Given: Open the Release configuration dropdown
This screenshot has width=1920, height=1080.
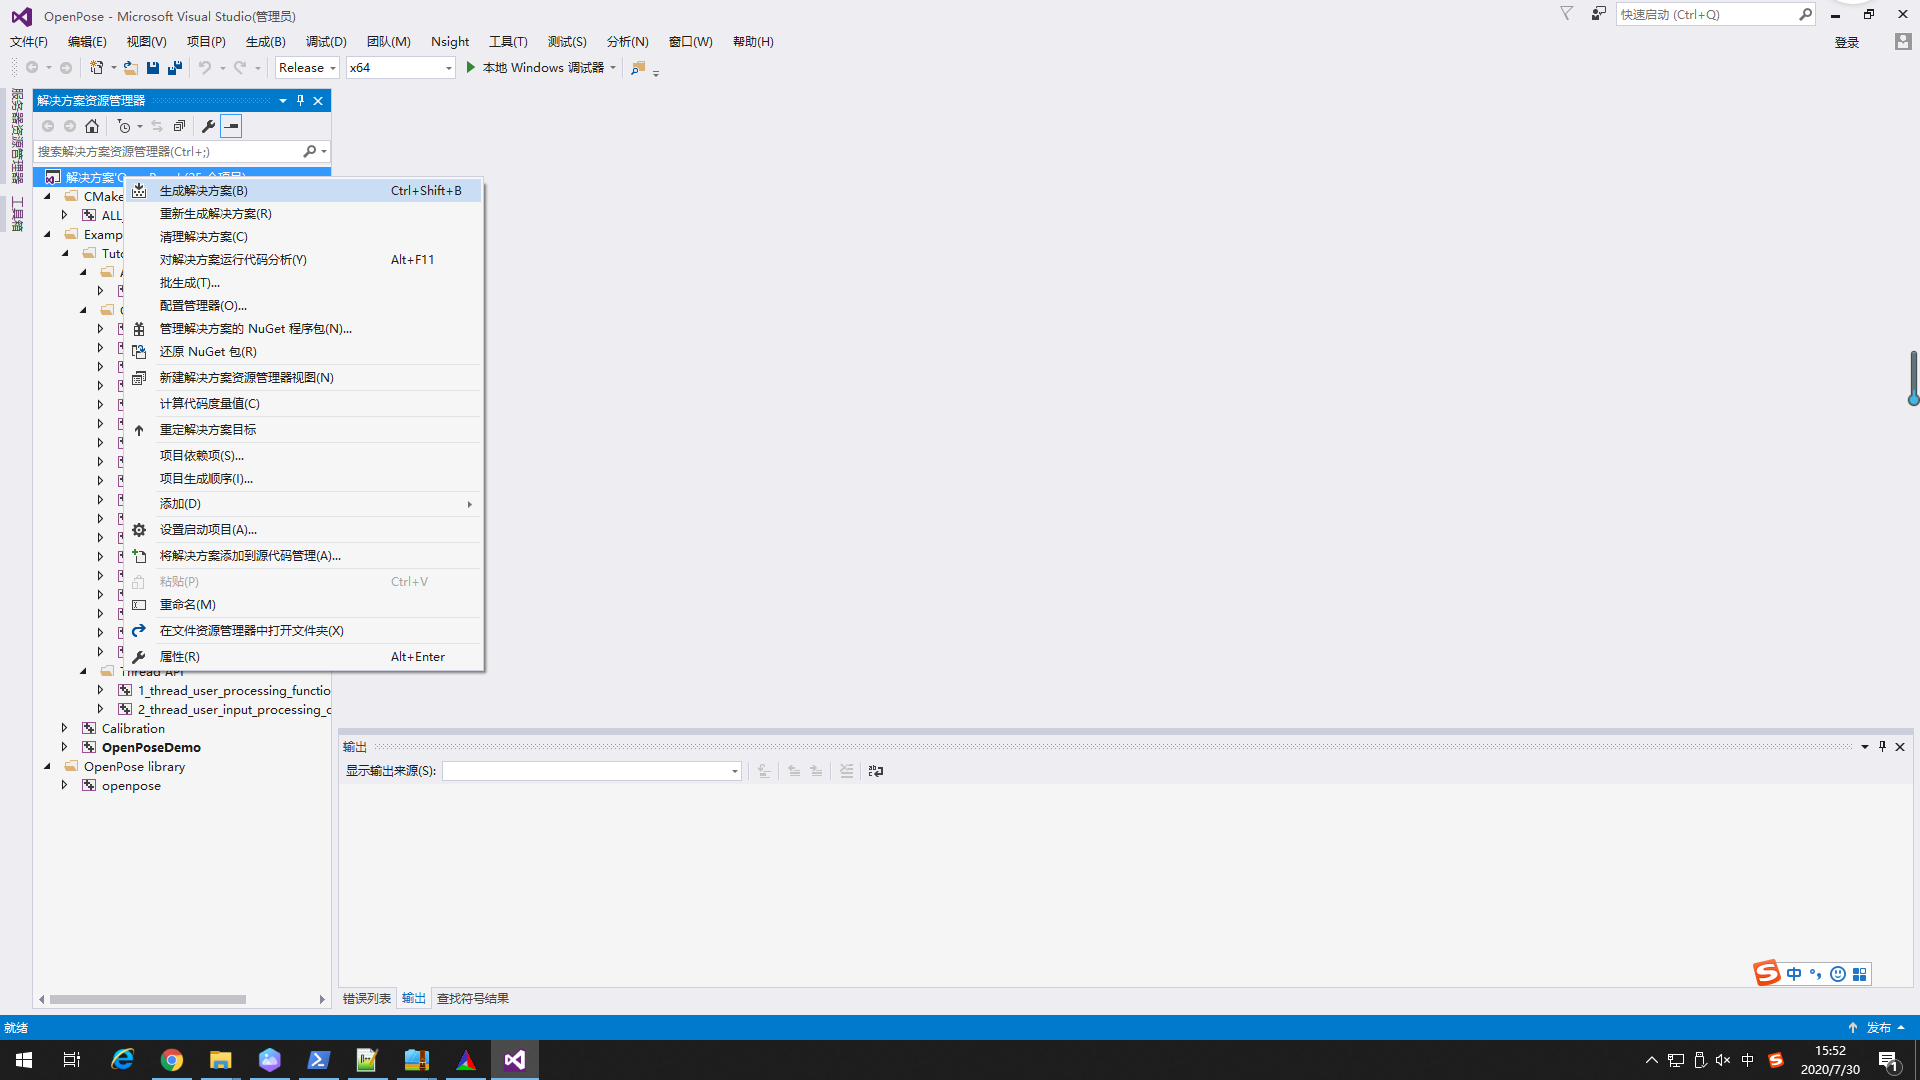Looking at the screenshot, I should click(x=307, y=68).
